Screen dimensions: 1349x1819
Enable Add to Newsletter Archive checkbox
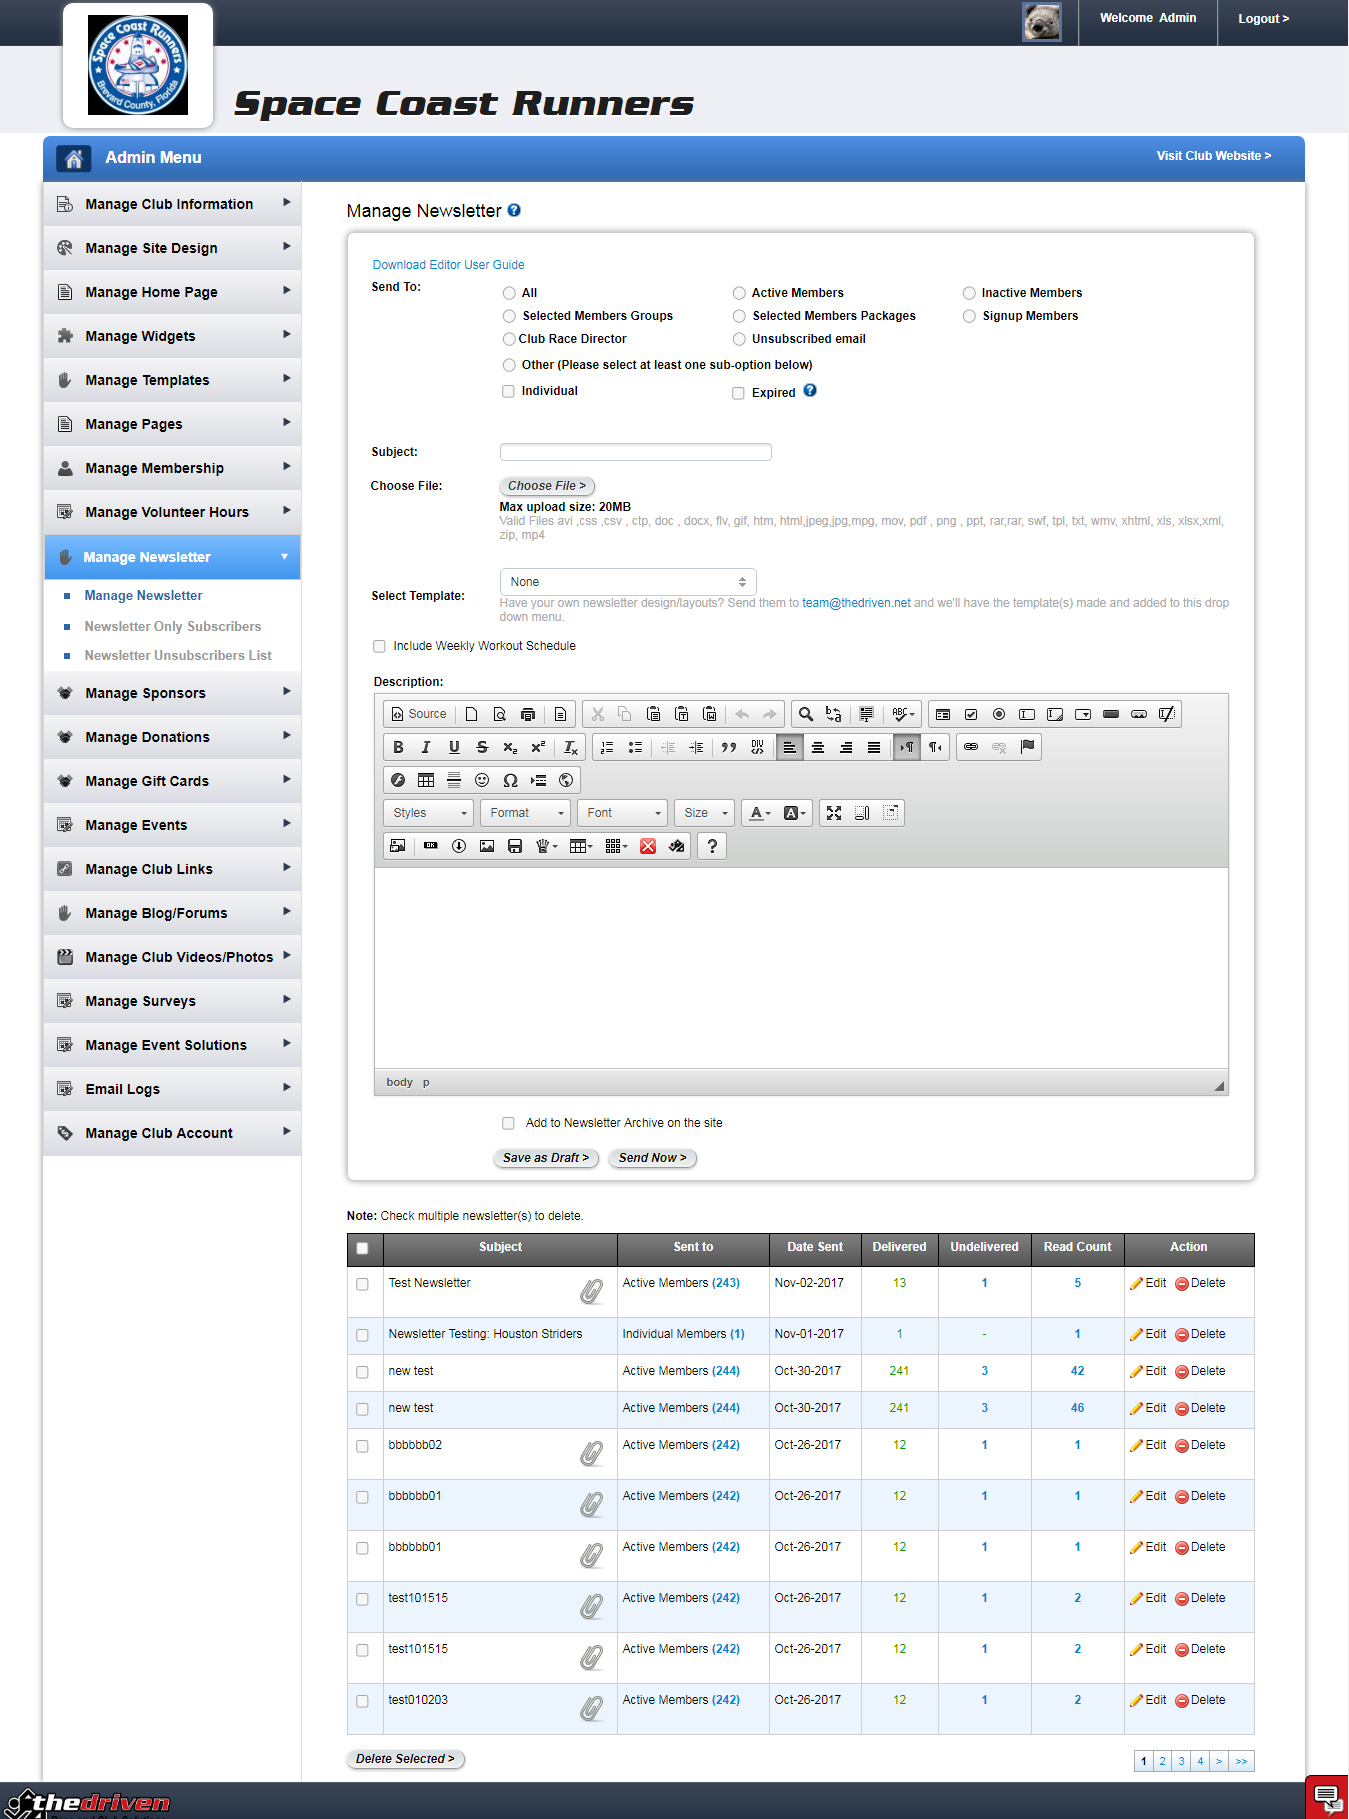tap(508, 1123)
